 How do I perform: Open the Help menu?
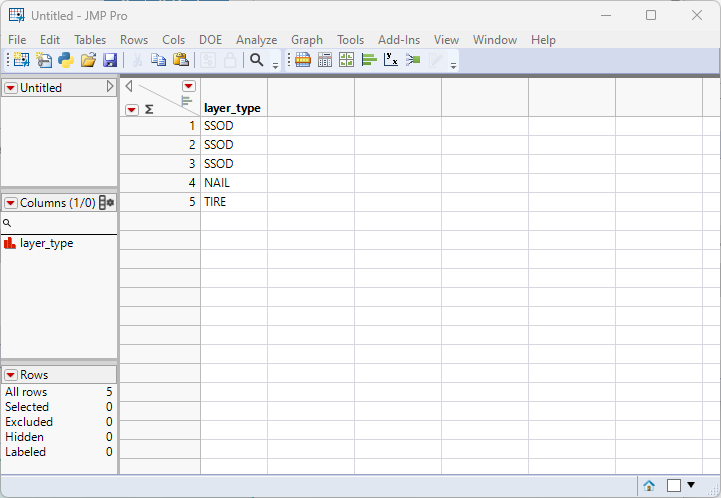point(543,40)
